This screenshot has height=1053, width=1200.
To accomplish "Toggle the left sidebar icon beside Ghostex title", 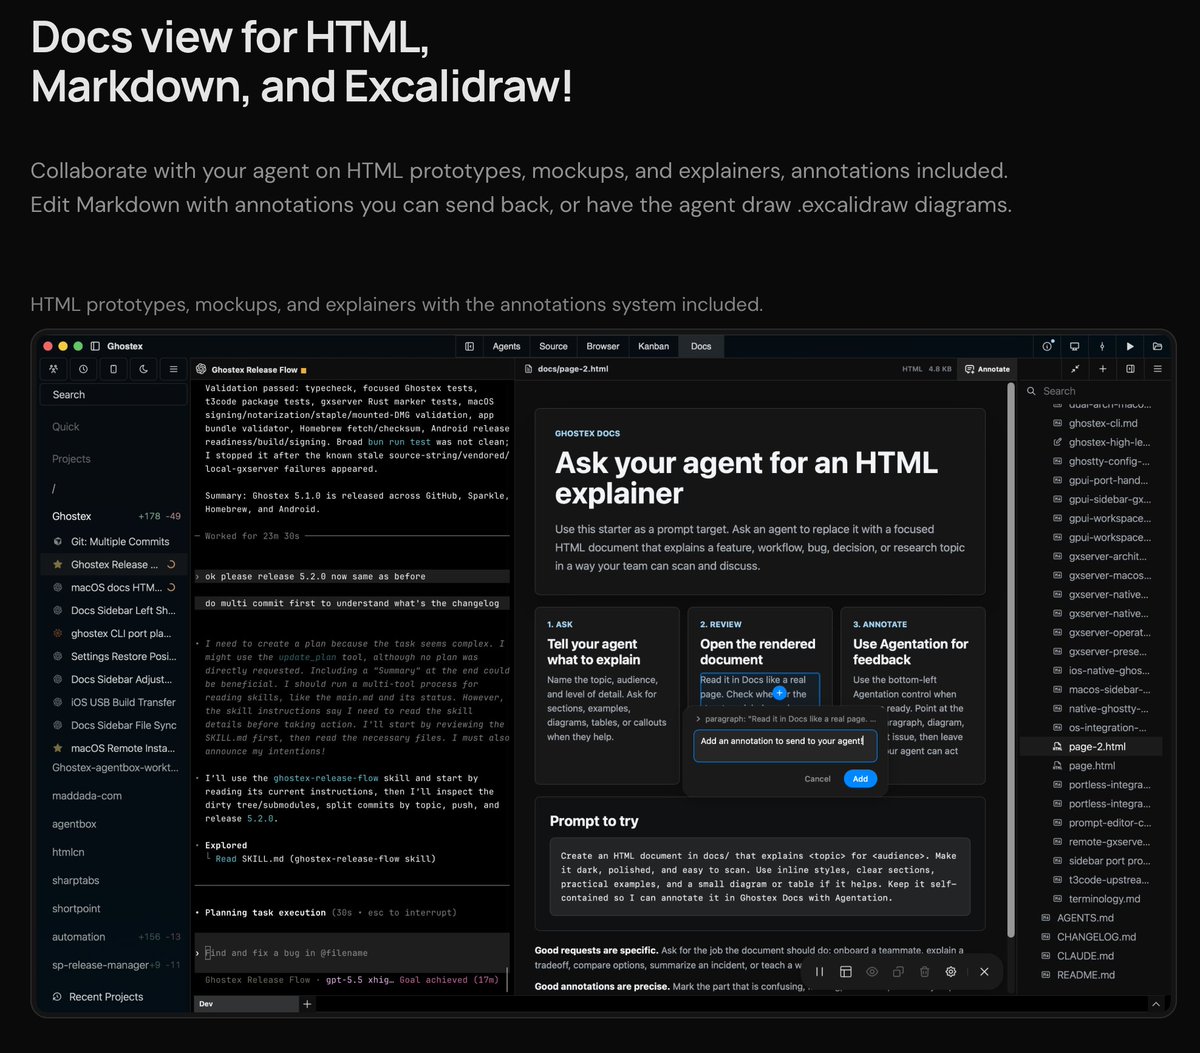I will pos(95,346).
